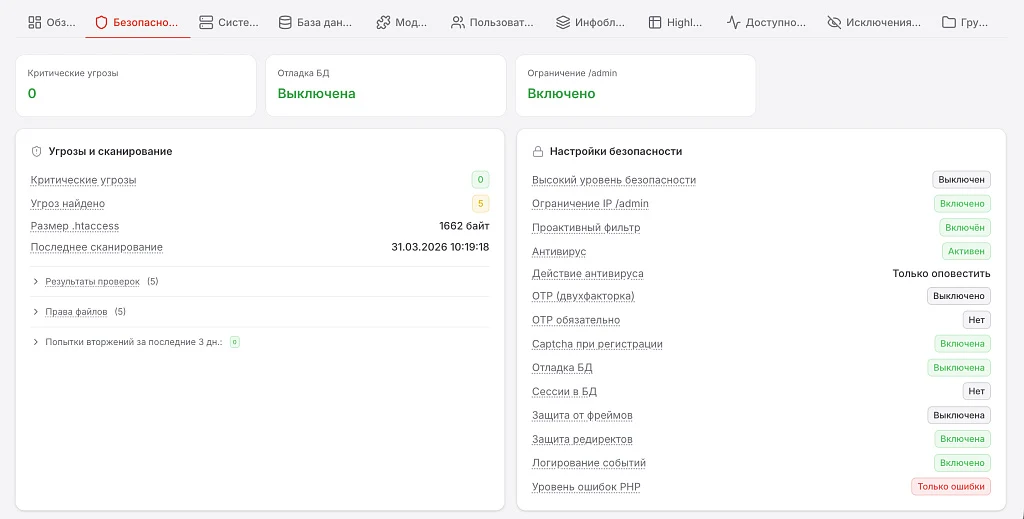Switch to the Безопасно... tab
The height and width of the screenshot is (519, 1024).
coord(138,22)
